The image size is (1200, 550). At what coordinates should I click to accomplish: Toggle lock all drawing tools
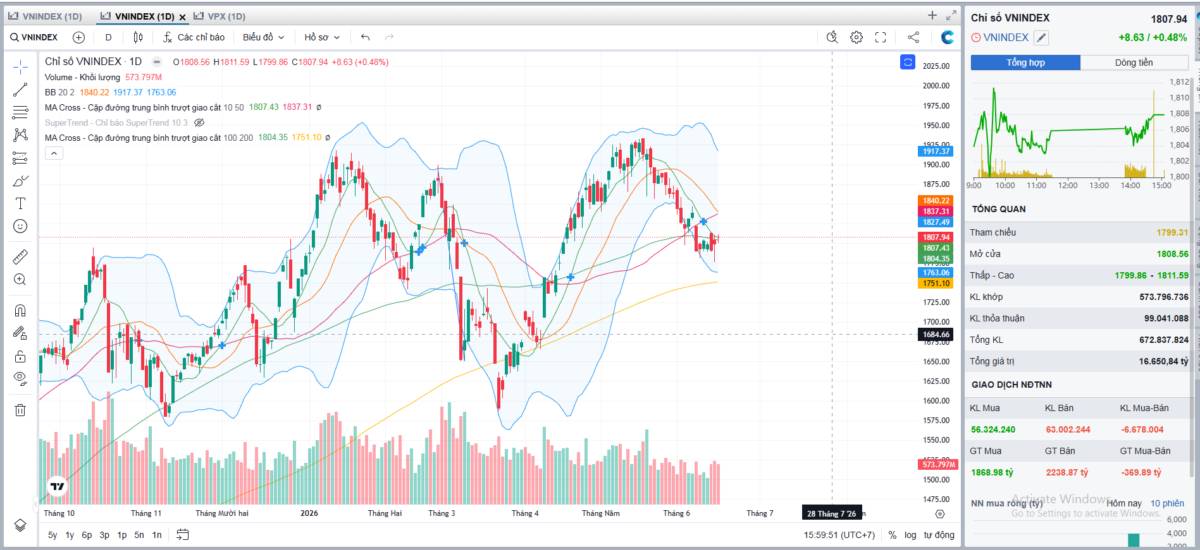click(19, 356)
